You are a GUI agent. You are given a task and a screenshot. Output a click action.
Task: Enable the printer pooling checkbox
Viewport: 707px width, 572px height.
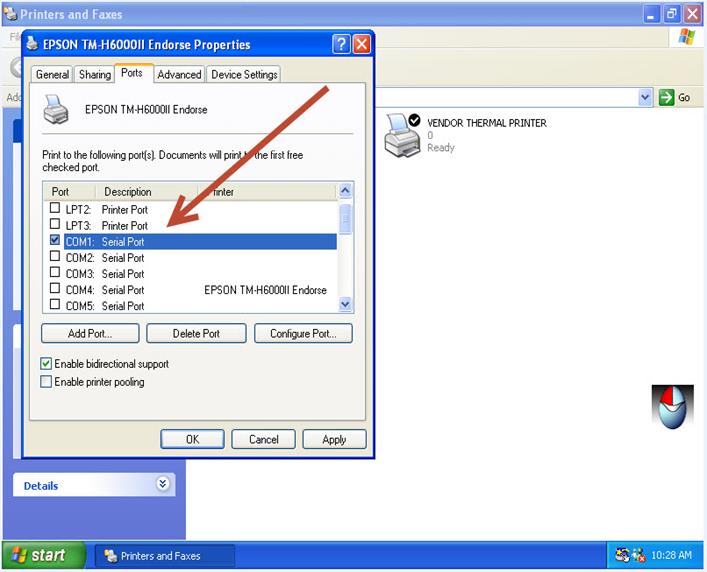point(46,382)
